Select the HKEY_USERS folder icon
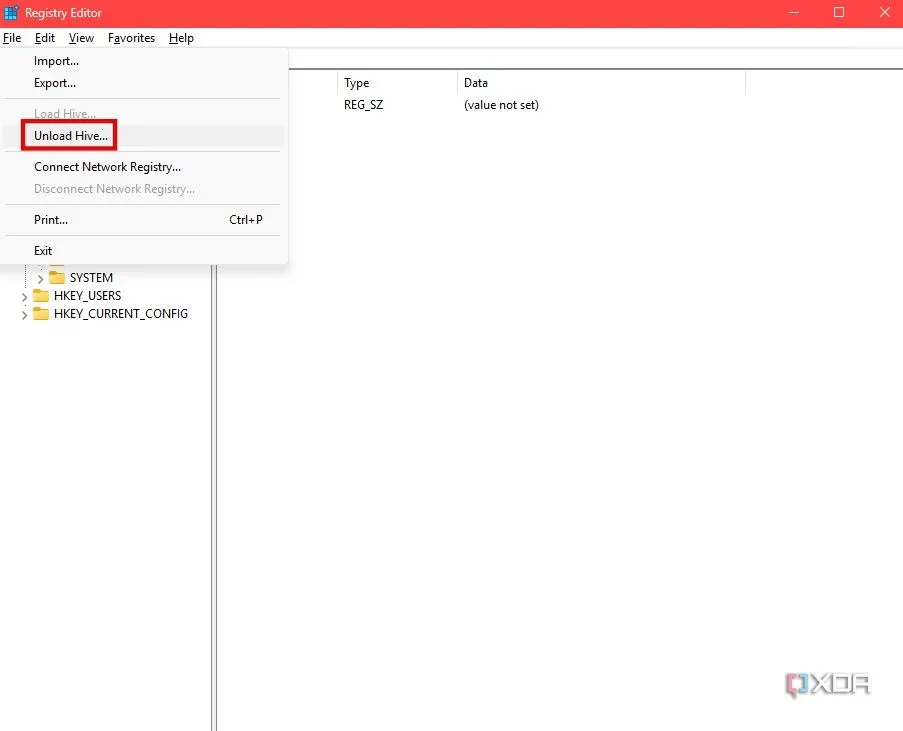The width and height of the screenshot is (903, 731). [41, 296]
